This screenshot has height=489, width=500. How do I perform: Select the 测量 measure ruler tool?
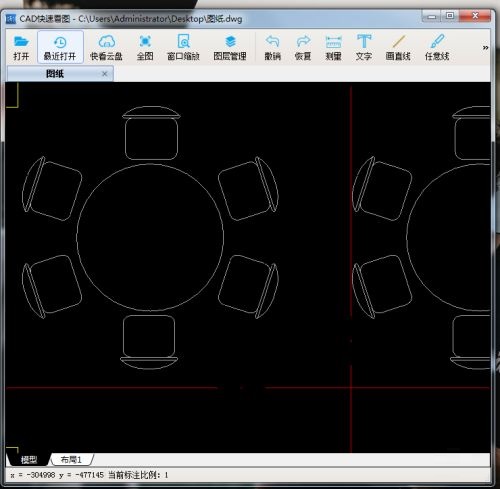point(333,48)
